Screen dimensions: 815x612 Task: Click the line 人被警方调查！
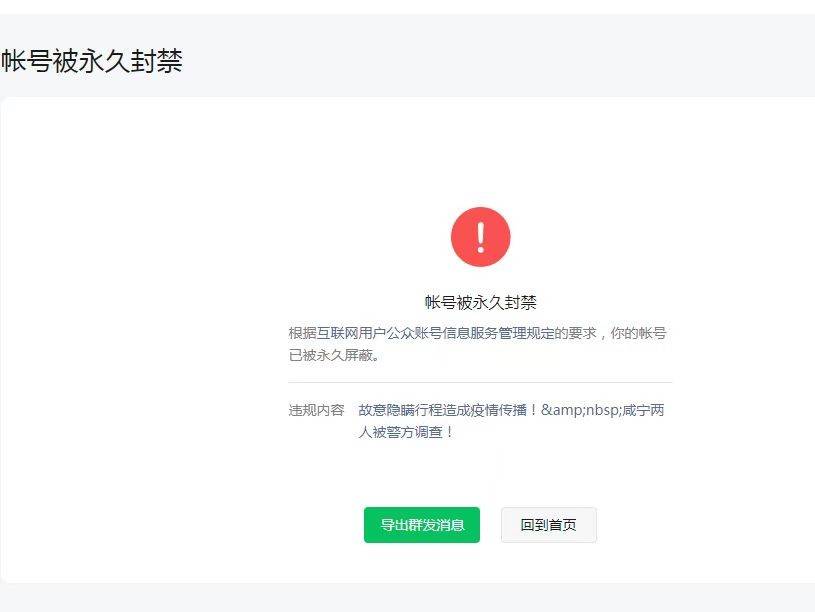(x=407, y=432)
